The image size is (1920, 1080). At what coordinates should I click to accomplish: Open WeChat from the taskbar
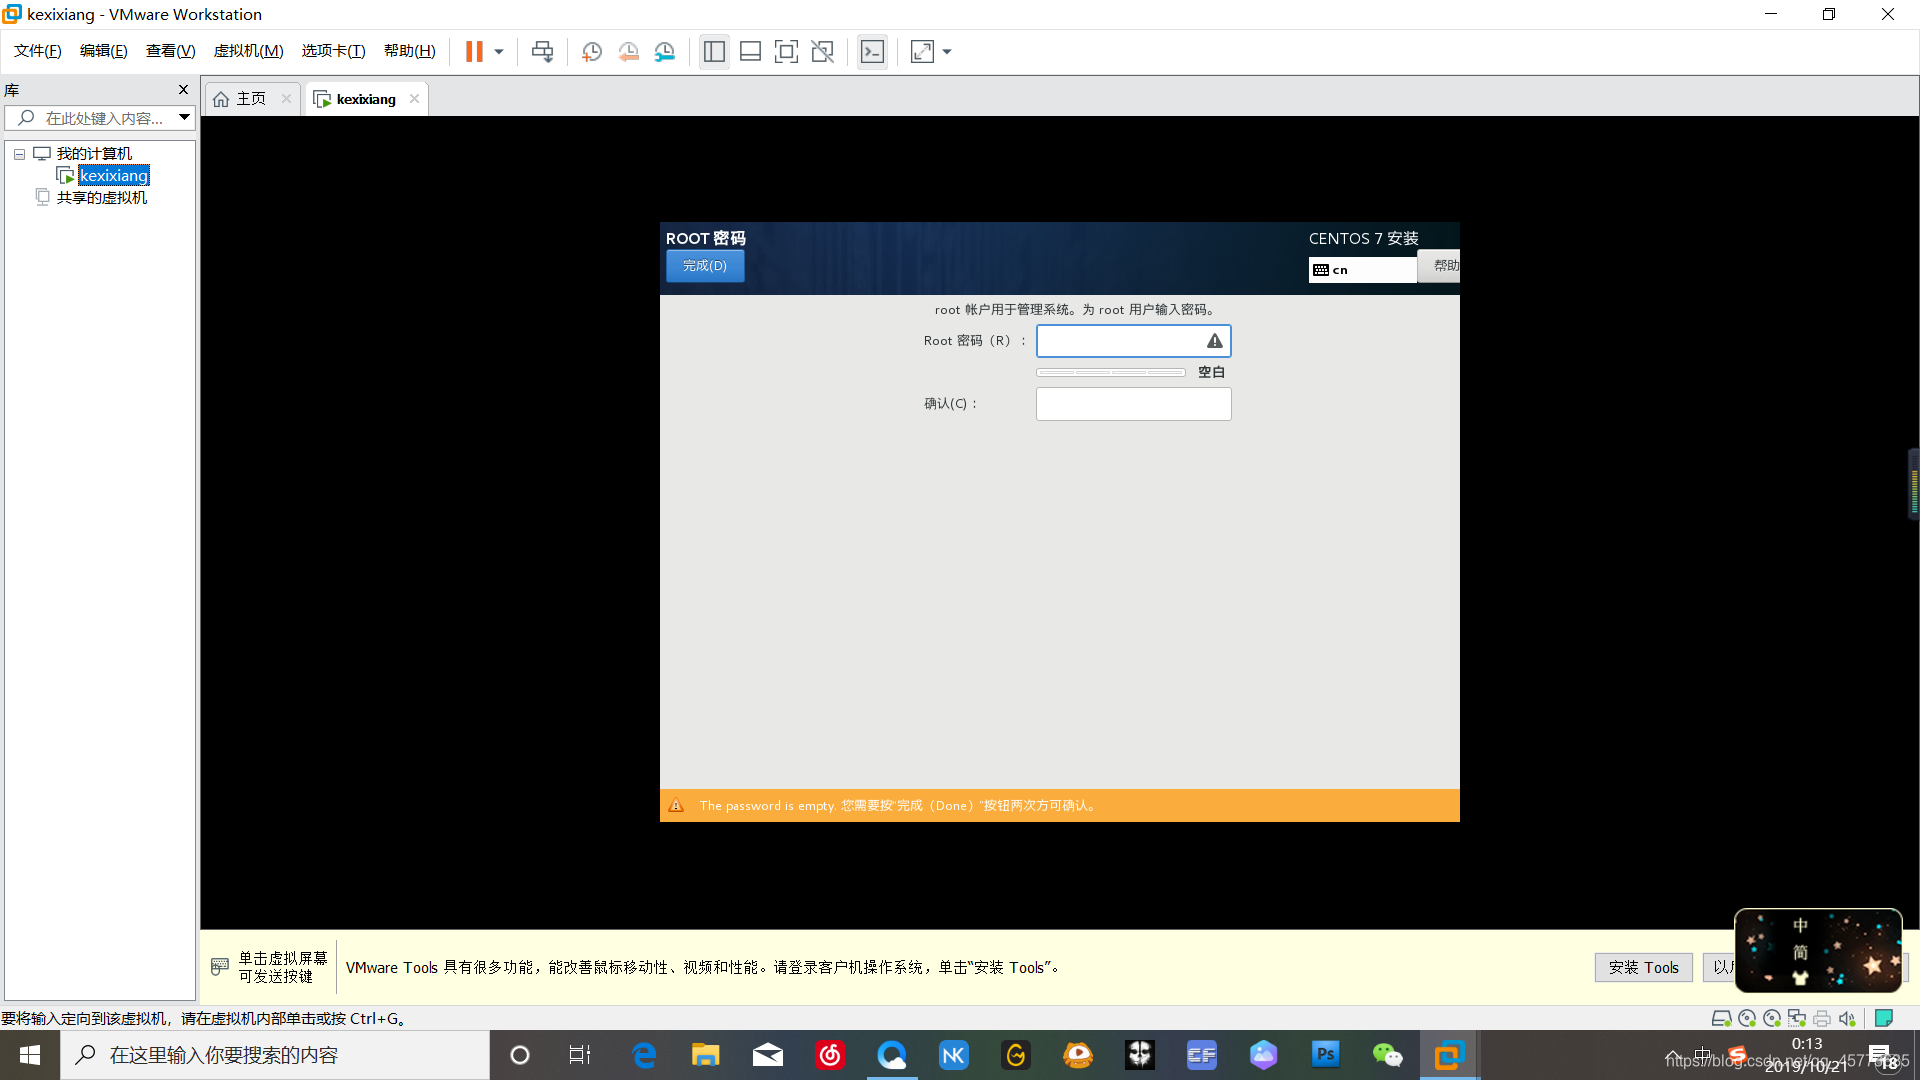point(1388,1055)
